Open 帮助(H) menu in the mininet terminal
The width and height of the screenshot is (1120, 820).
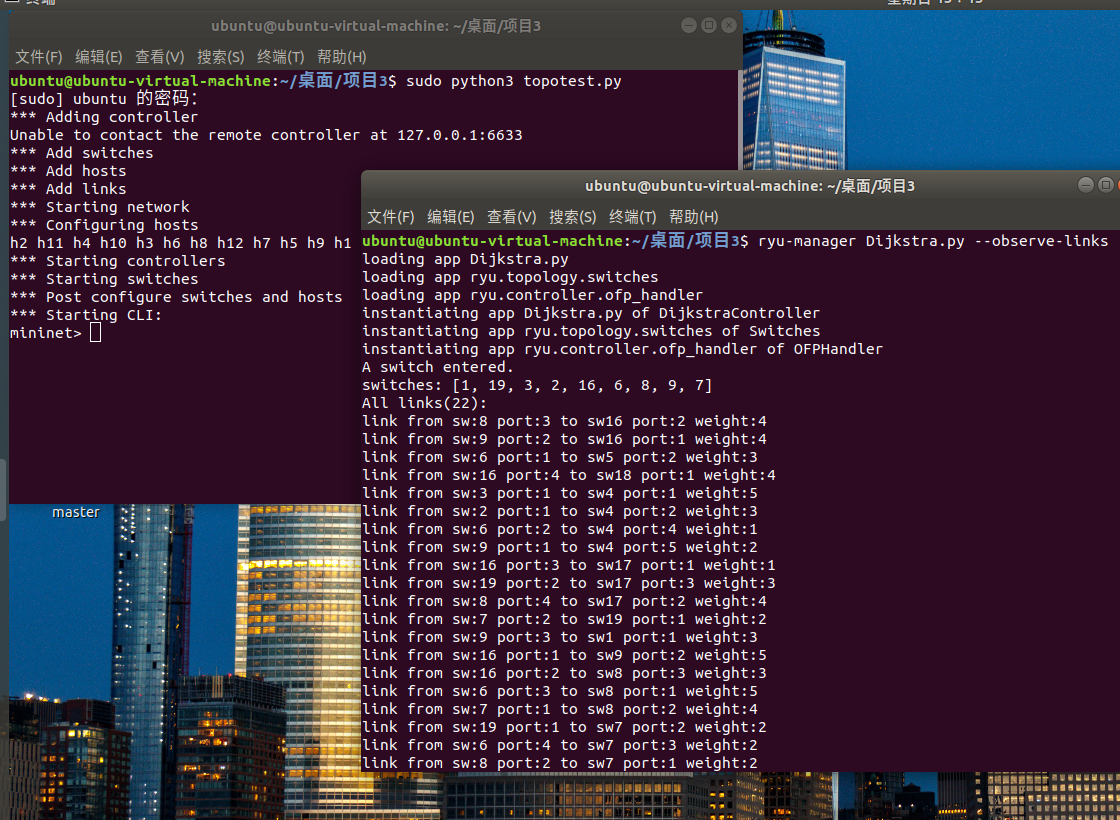pyautogui.click(x=341, y=57)
